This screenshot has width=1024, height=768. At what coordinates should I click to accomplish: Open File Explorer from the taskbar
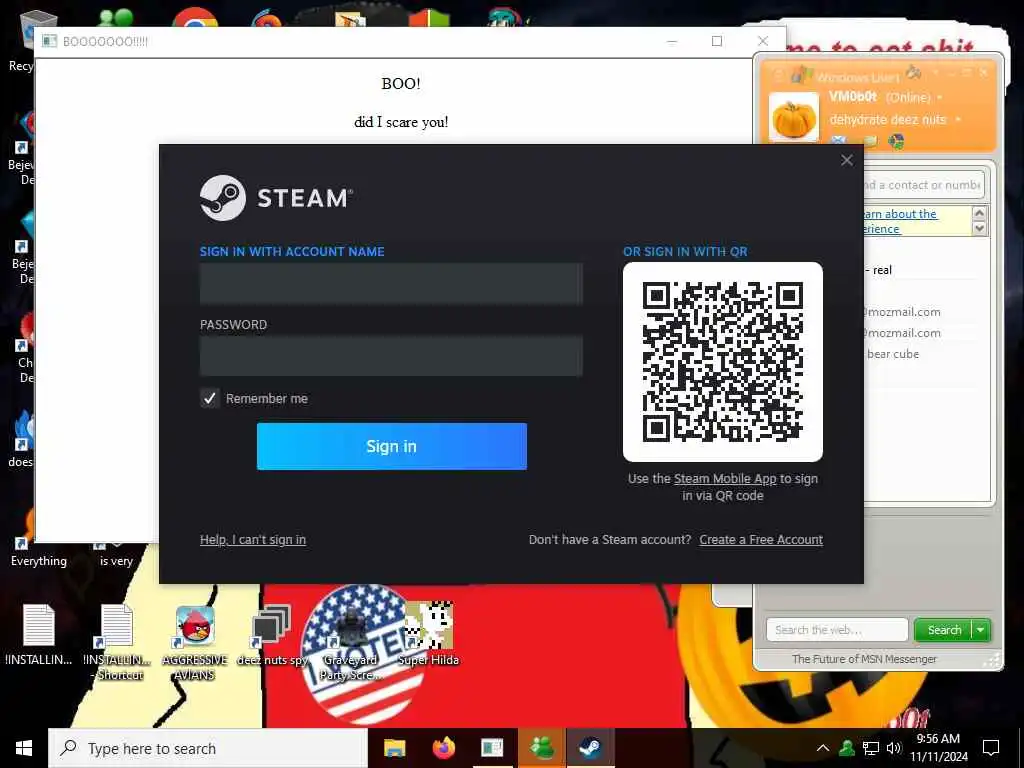394,748
